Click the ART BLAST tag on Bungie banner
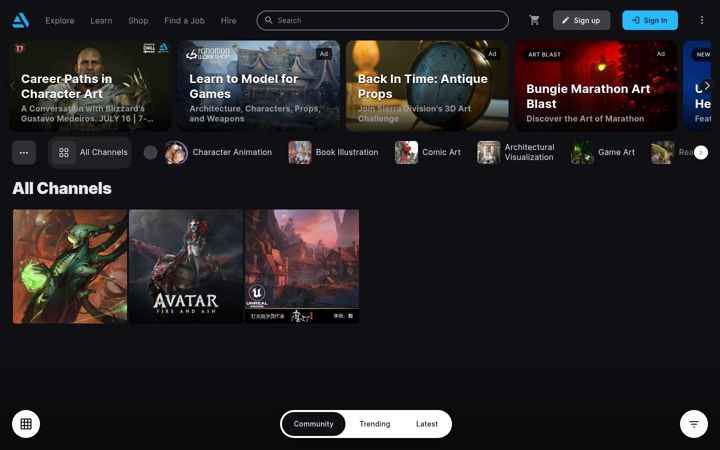This screenshot has width=720, height=450. pyautogui.click(x=545, y=54)
